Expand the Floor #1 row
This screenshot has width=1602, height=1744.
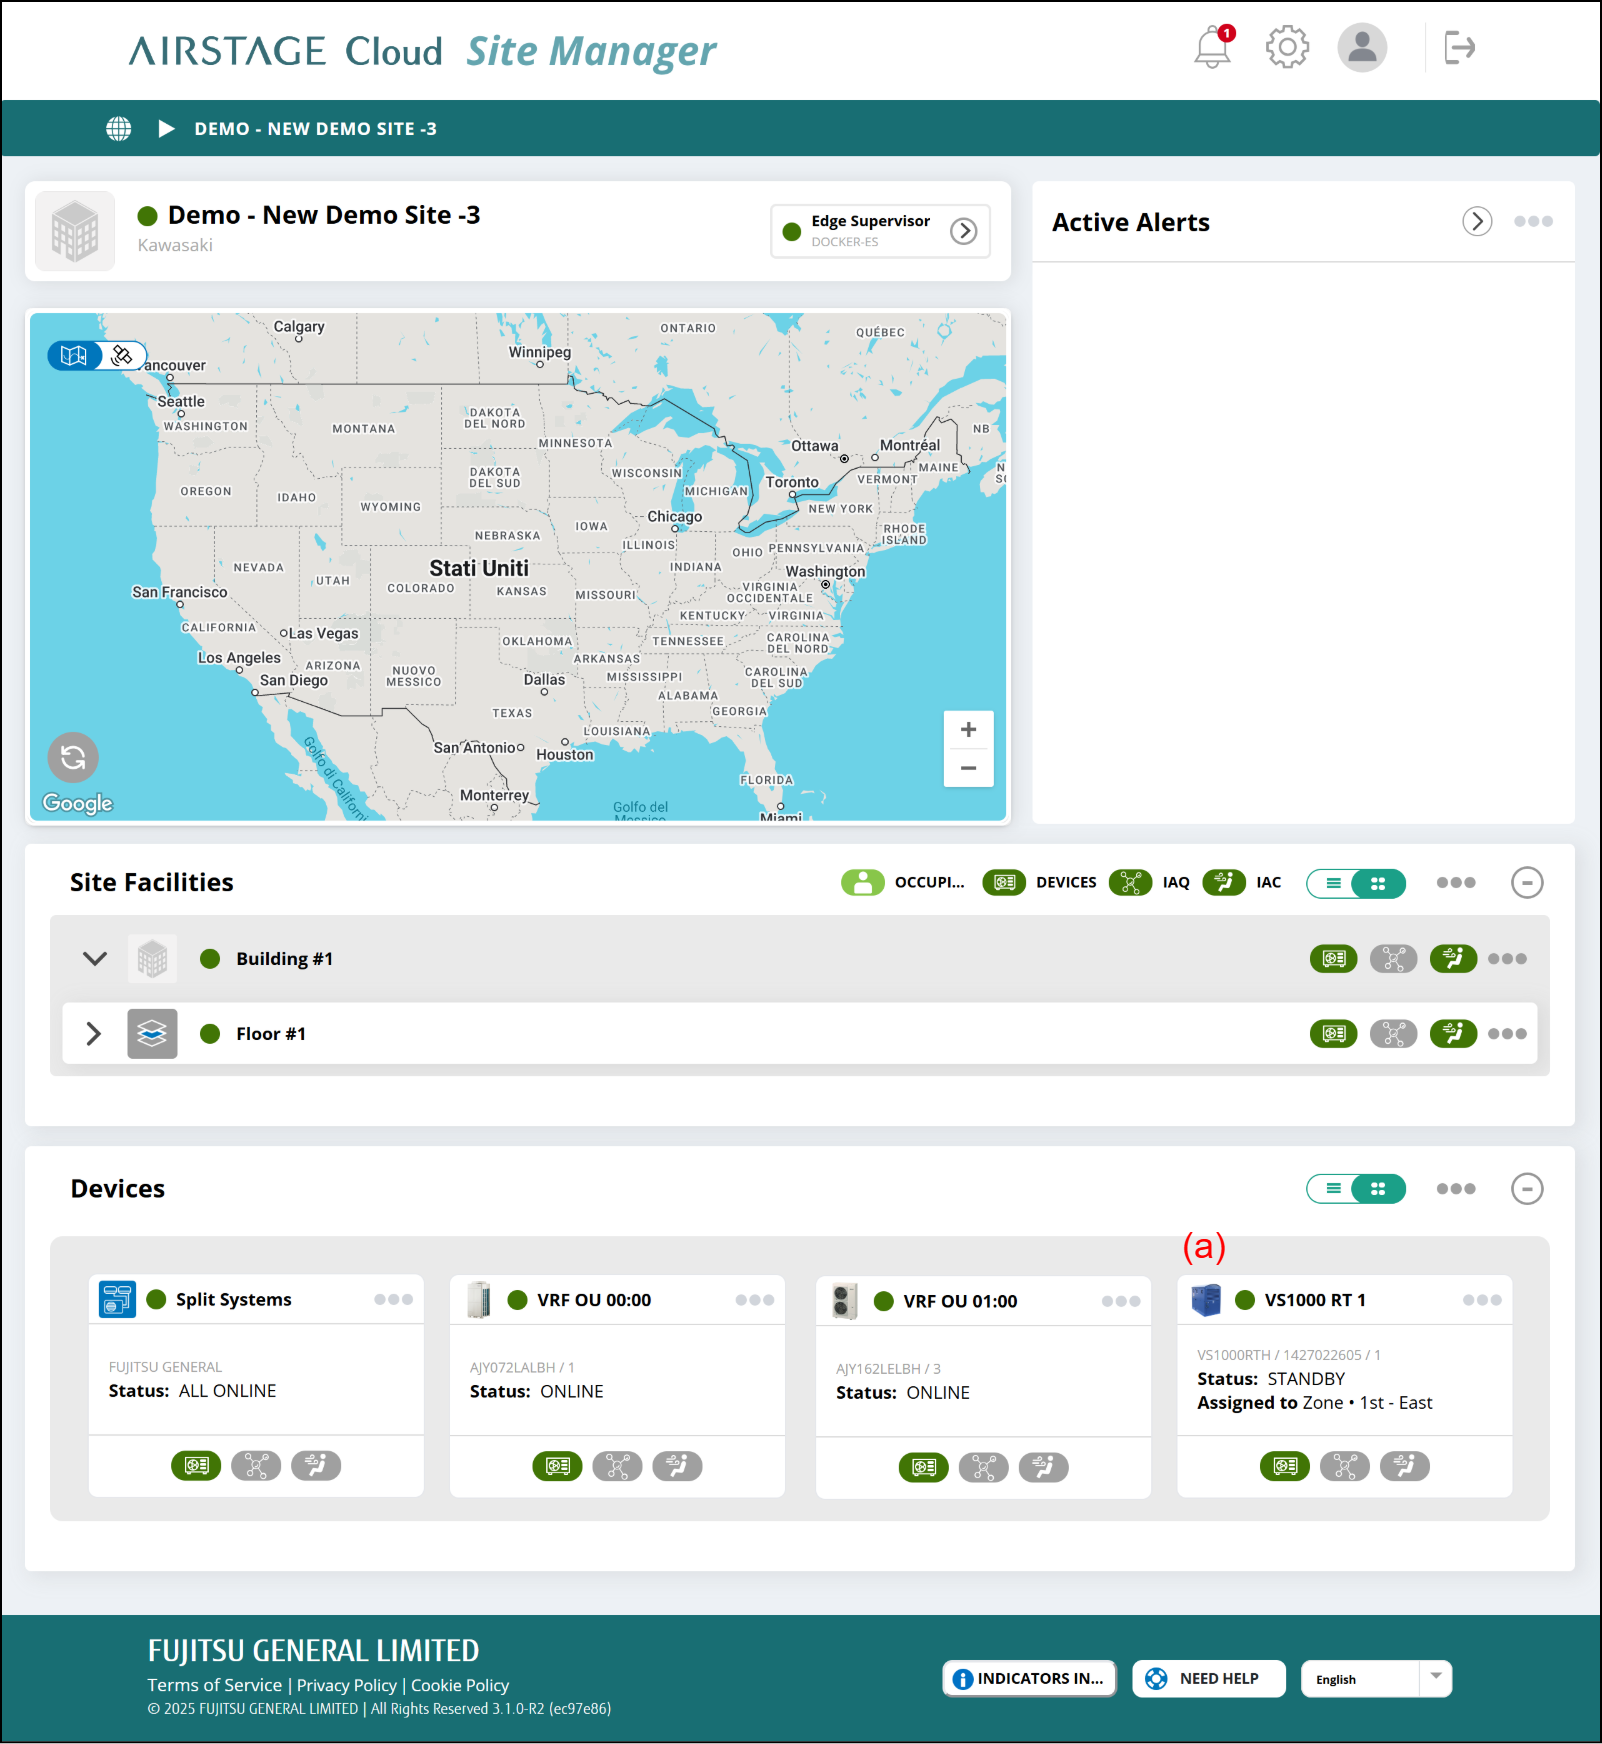pos(94,1034)
